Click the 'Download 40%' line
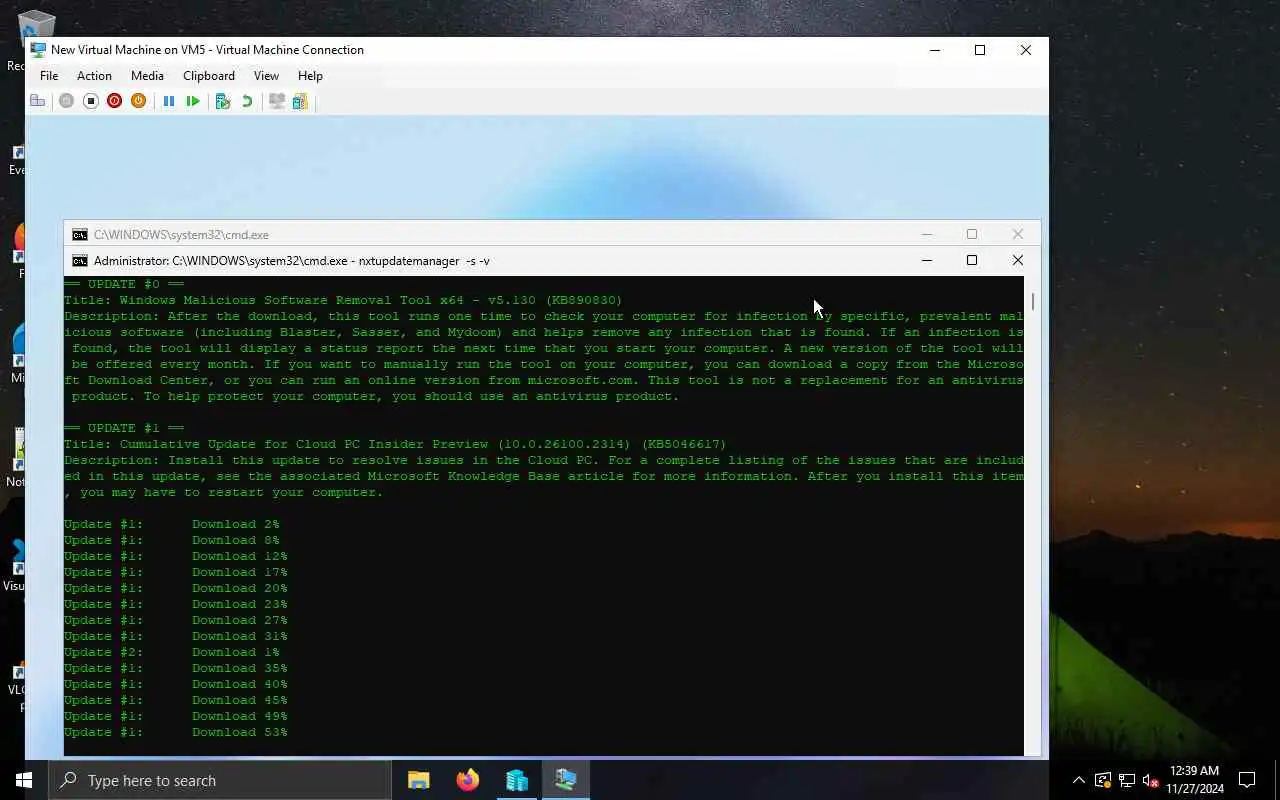Image resolution: width=1280 pixels, height=800 pixels. point(176,684)
